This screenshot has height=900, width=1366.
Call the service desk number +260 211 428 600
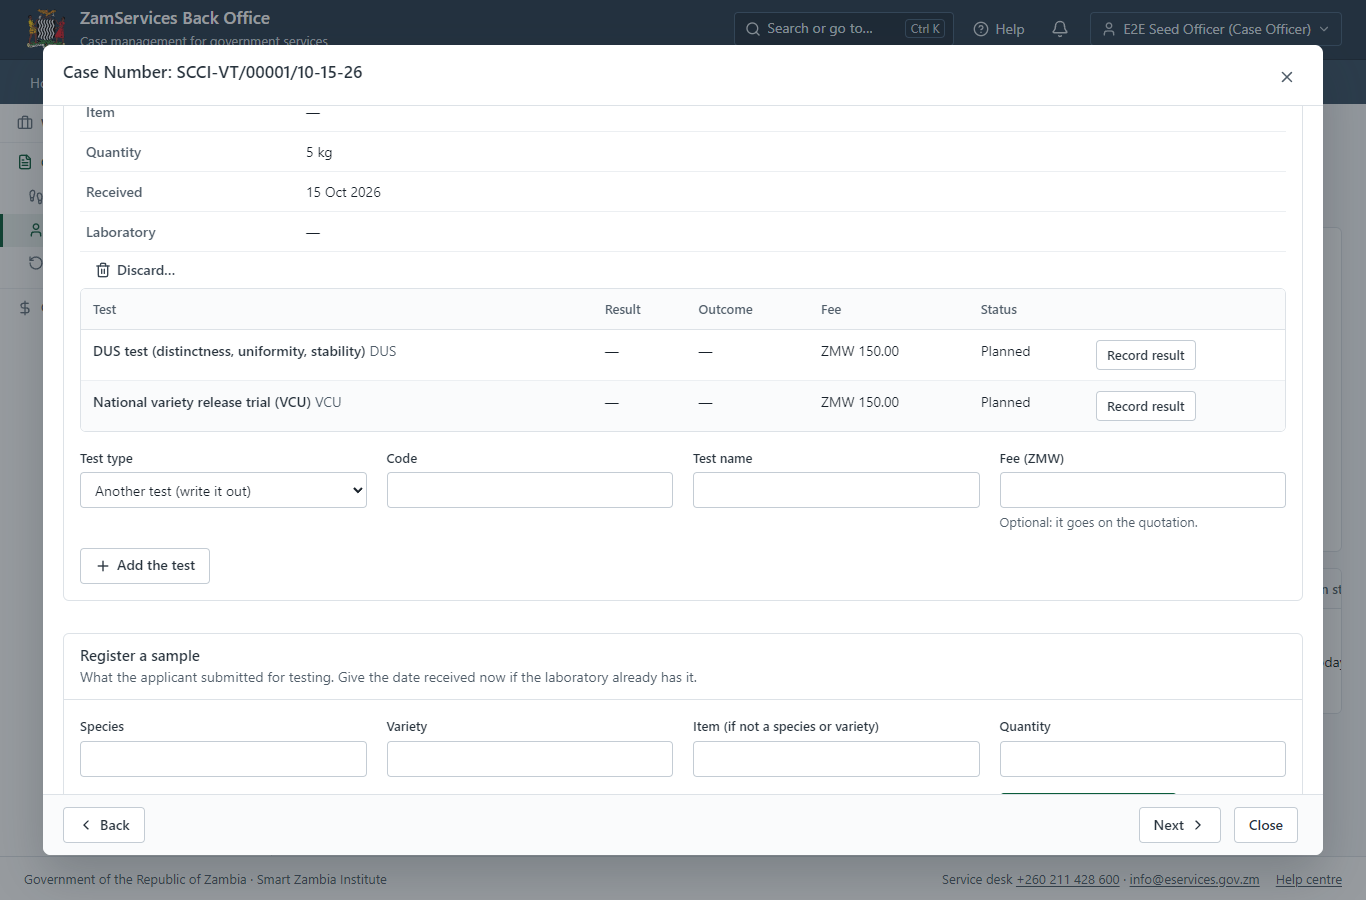(x=1068, y=880)
